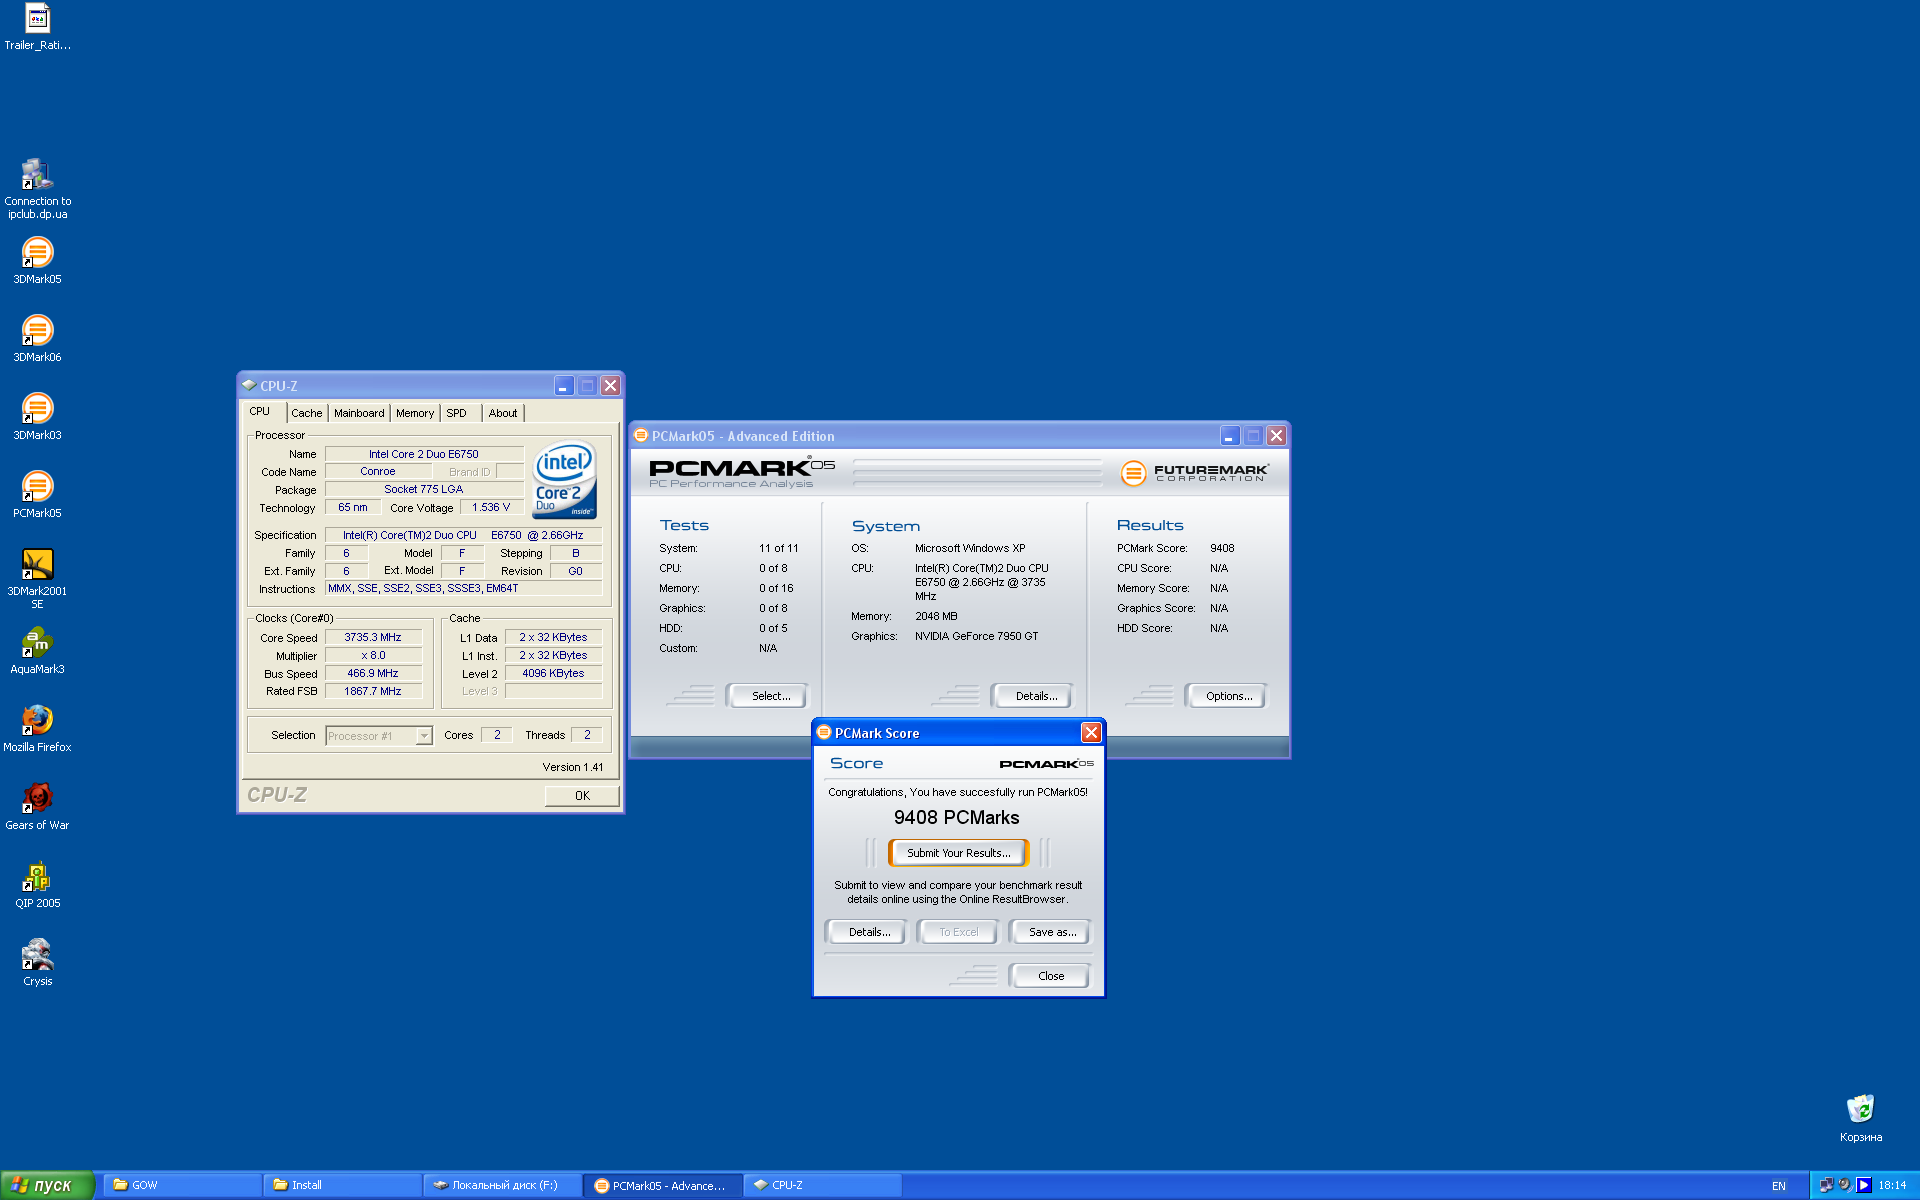Click Save as... button in score dialog
This screenshot has height=1200, width=1920.
(x=1052, y=932)
